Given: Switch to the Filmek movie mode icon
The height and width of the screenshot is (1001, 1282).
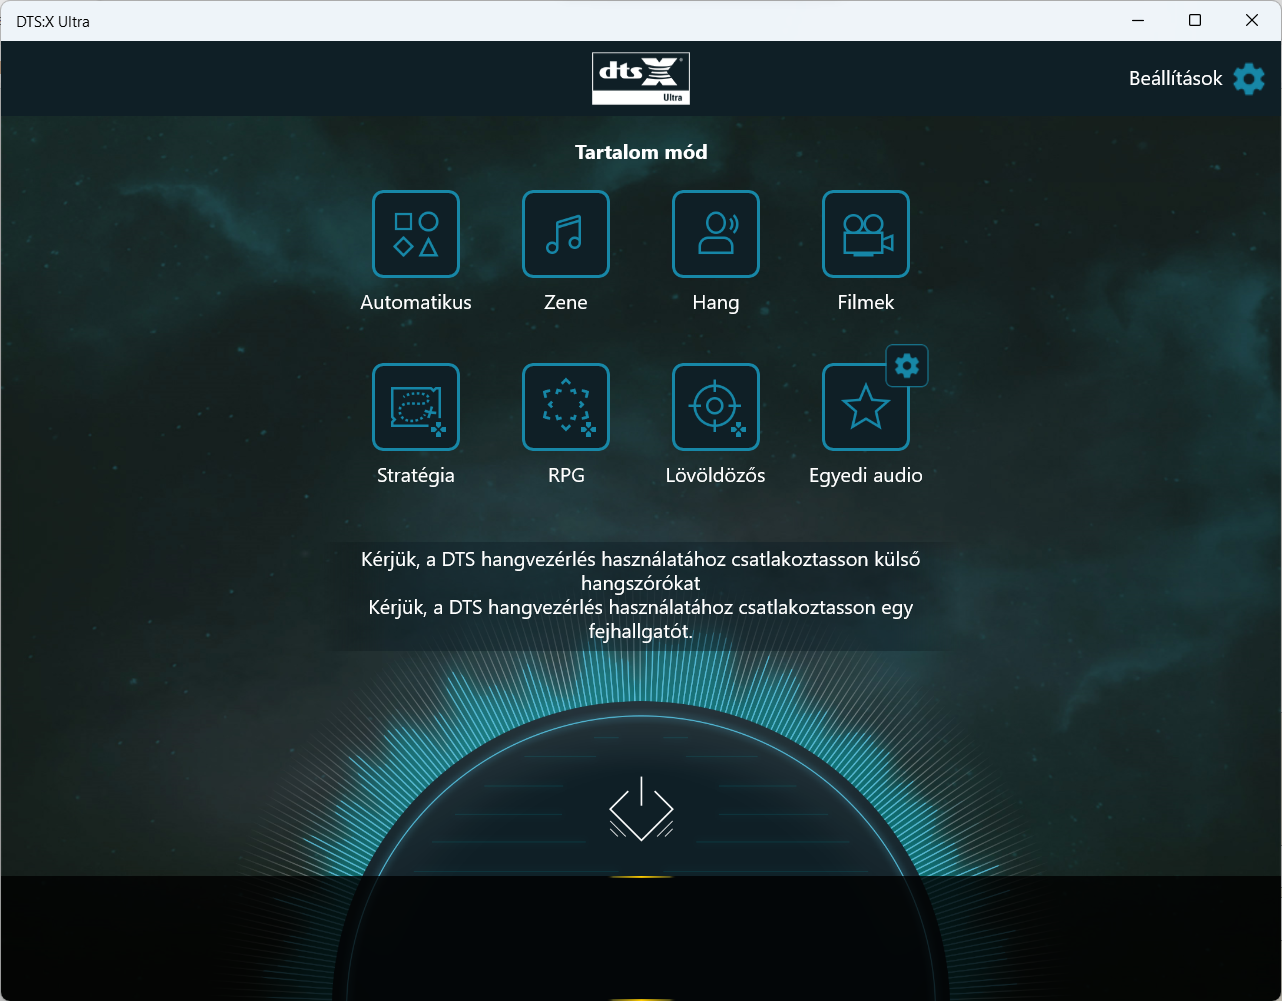Looking at the screenshot, I should tap(866, 234).
